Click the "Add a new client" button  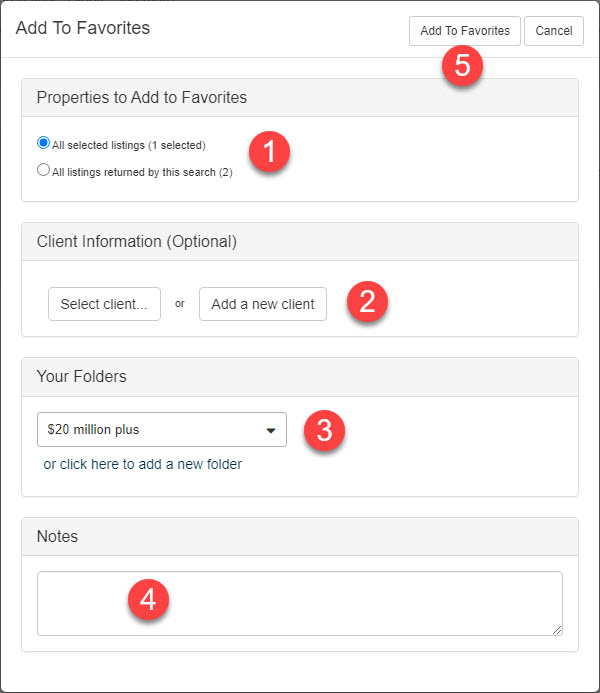(x=263, y=304)
